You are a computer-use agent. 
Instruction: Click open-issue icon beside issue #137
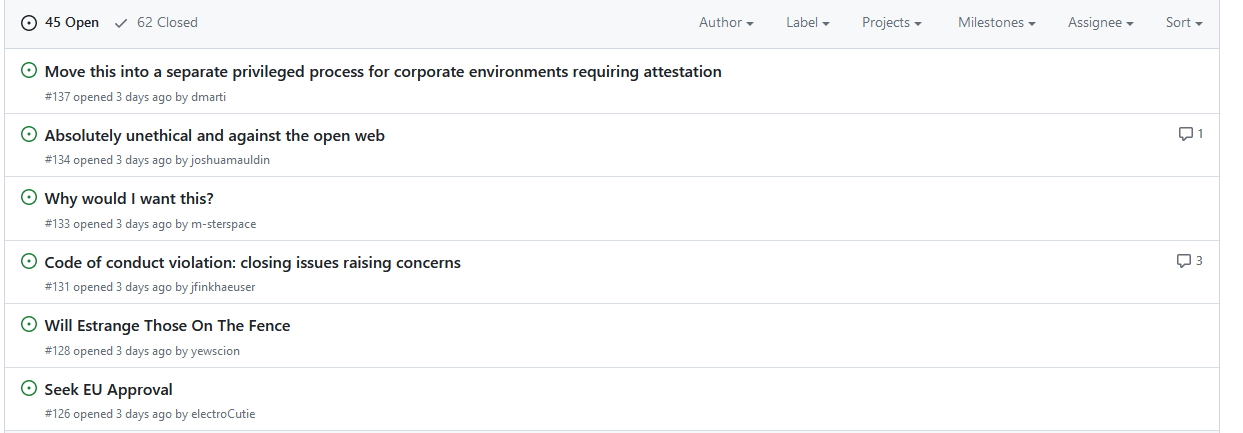[x=29, y=71]
